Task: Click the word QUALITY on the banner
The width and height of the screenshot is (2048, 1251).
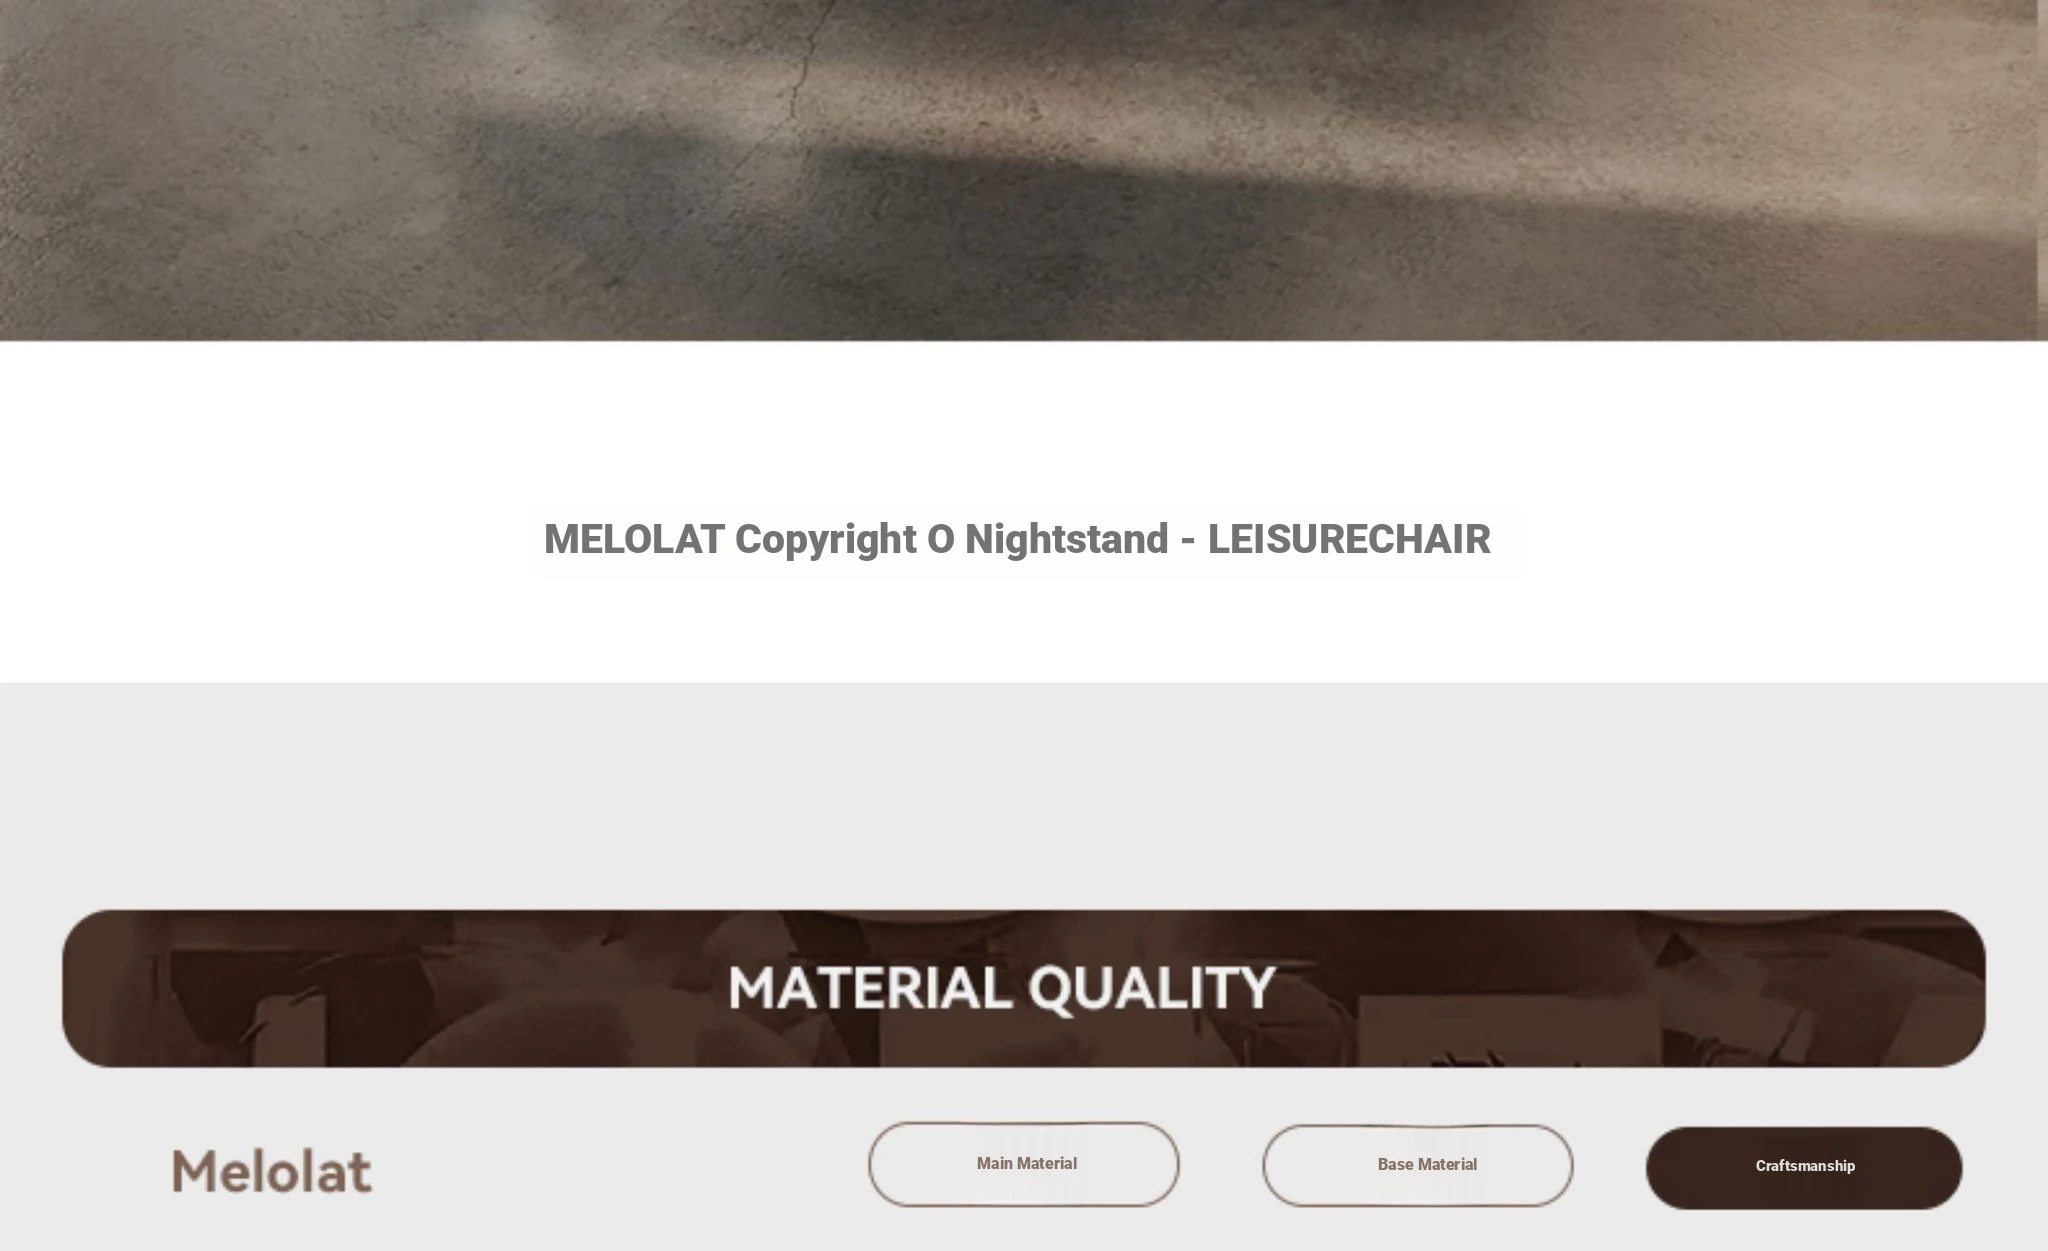Action: click(x=1152, y=988)
